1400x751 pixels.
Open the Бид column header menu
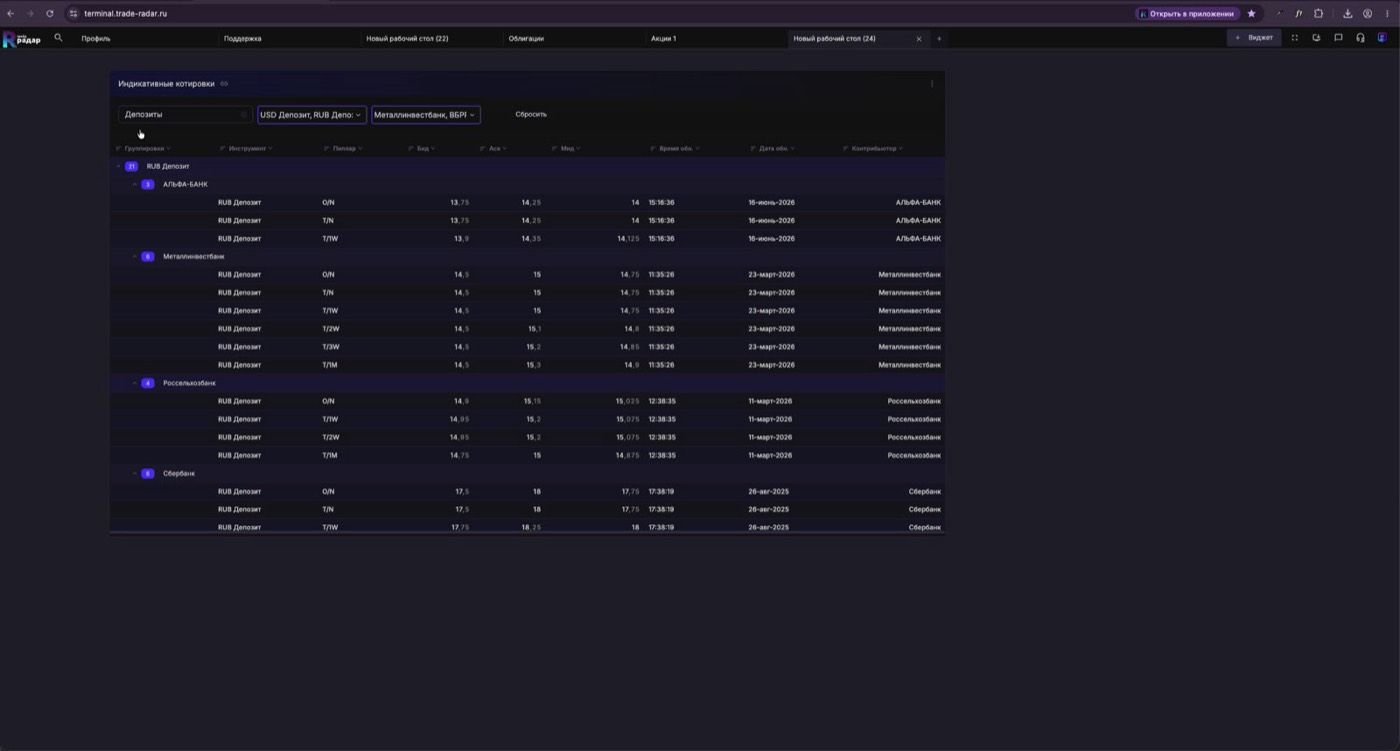point(433,149)
